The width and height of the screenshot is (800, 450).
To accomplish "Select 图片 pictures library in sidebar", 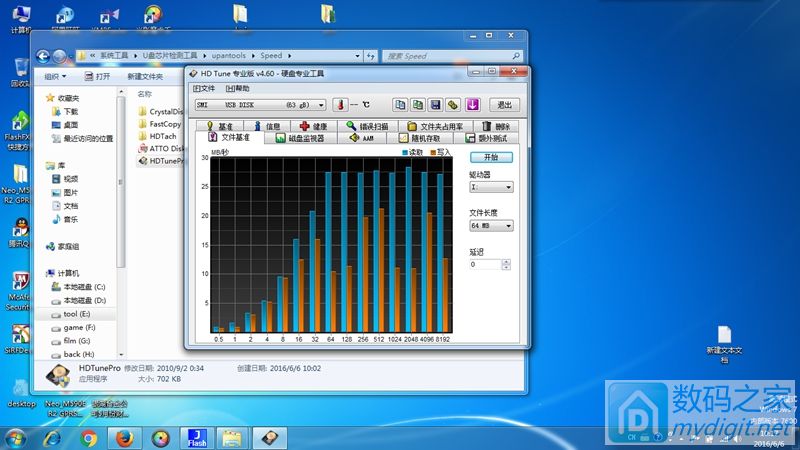I will point(65,192).
